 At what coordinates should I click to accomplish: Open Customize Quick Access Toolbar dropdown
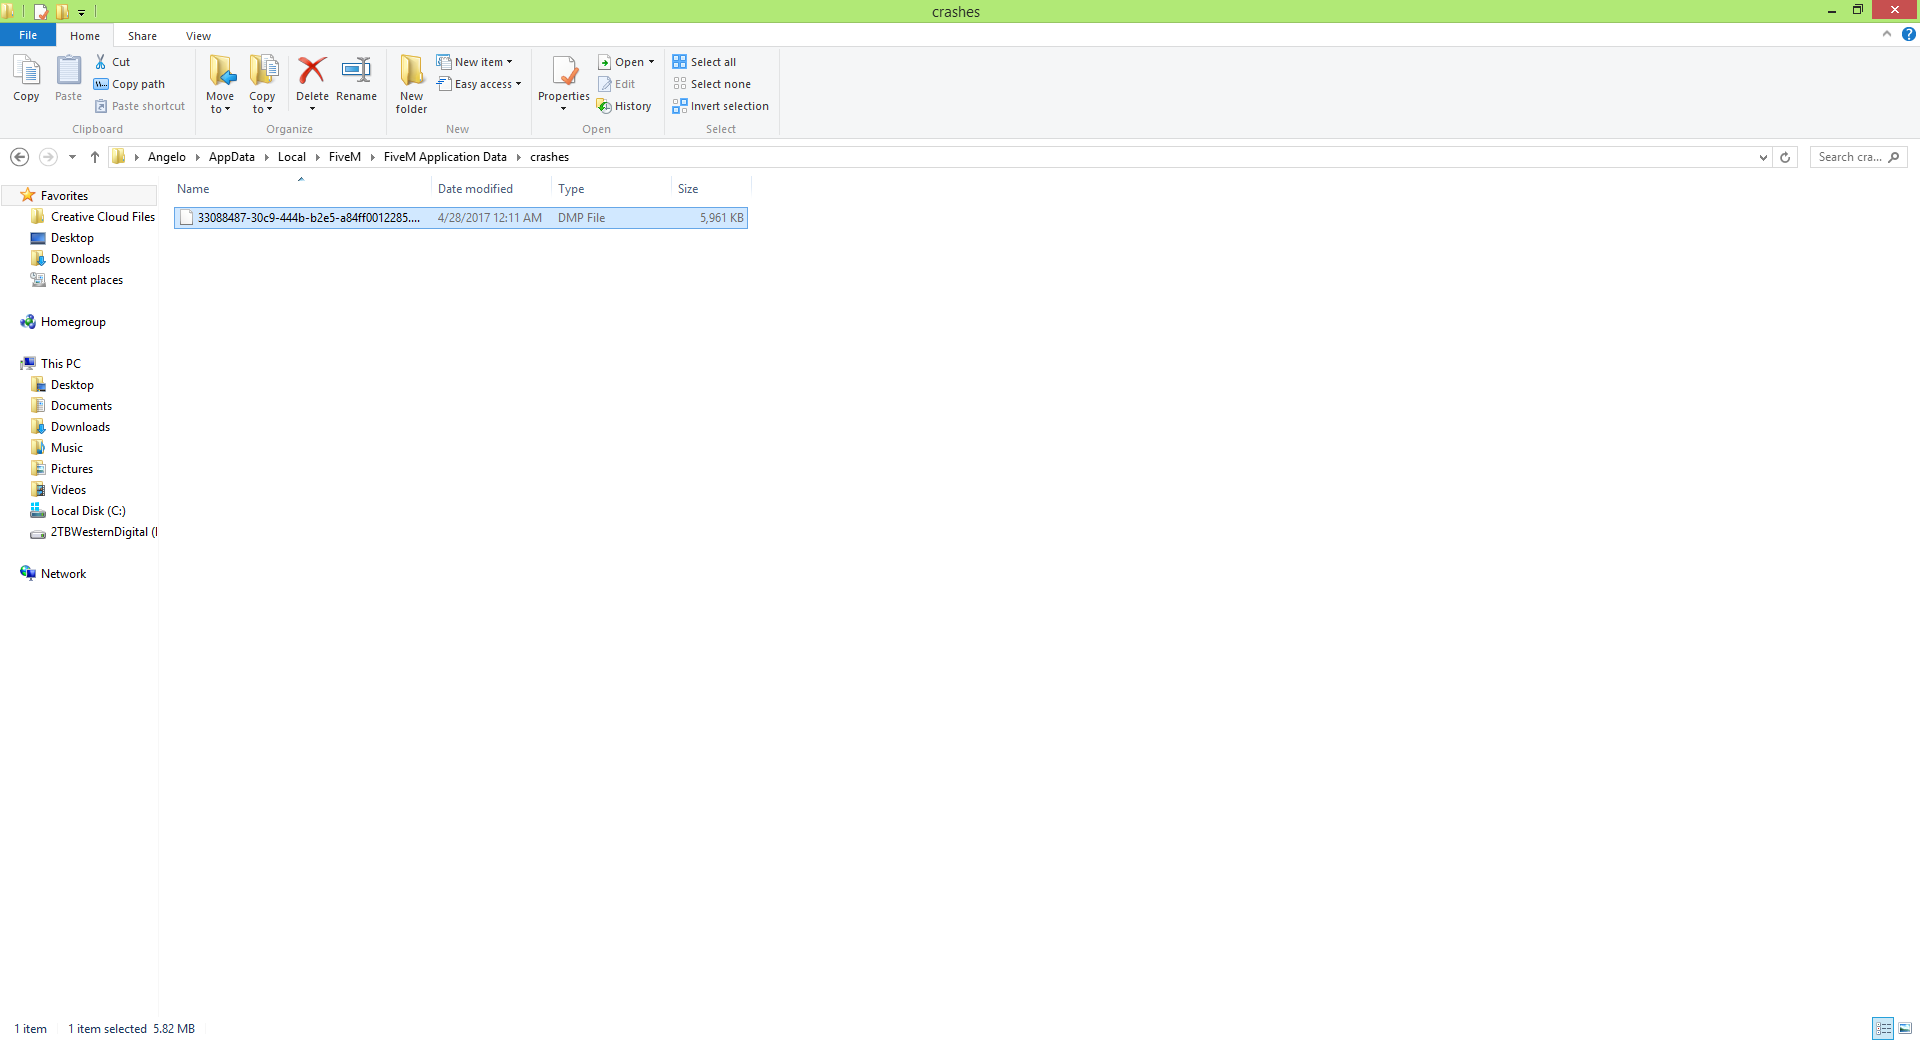(81, 12)
